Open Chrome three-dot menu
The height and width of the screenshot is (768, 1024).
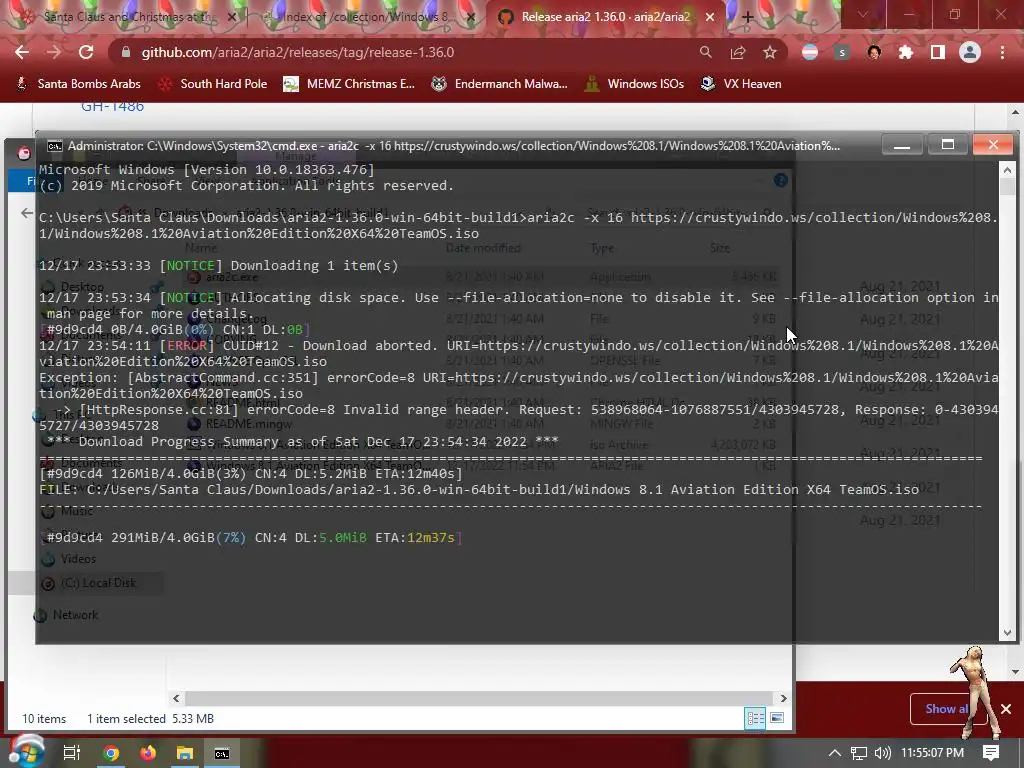[x=1002, y=52]
